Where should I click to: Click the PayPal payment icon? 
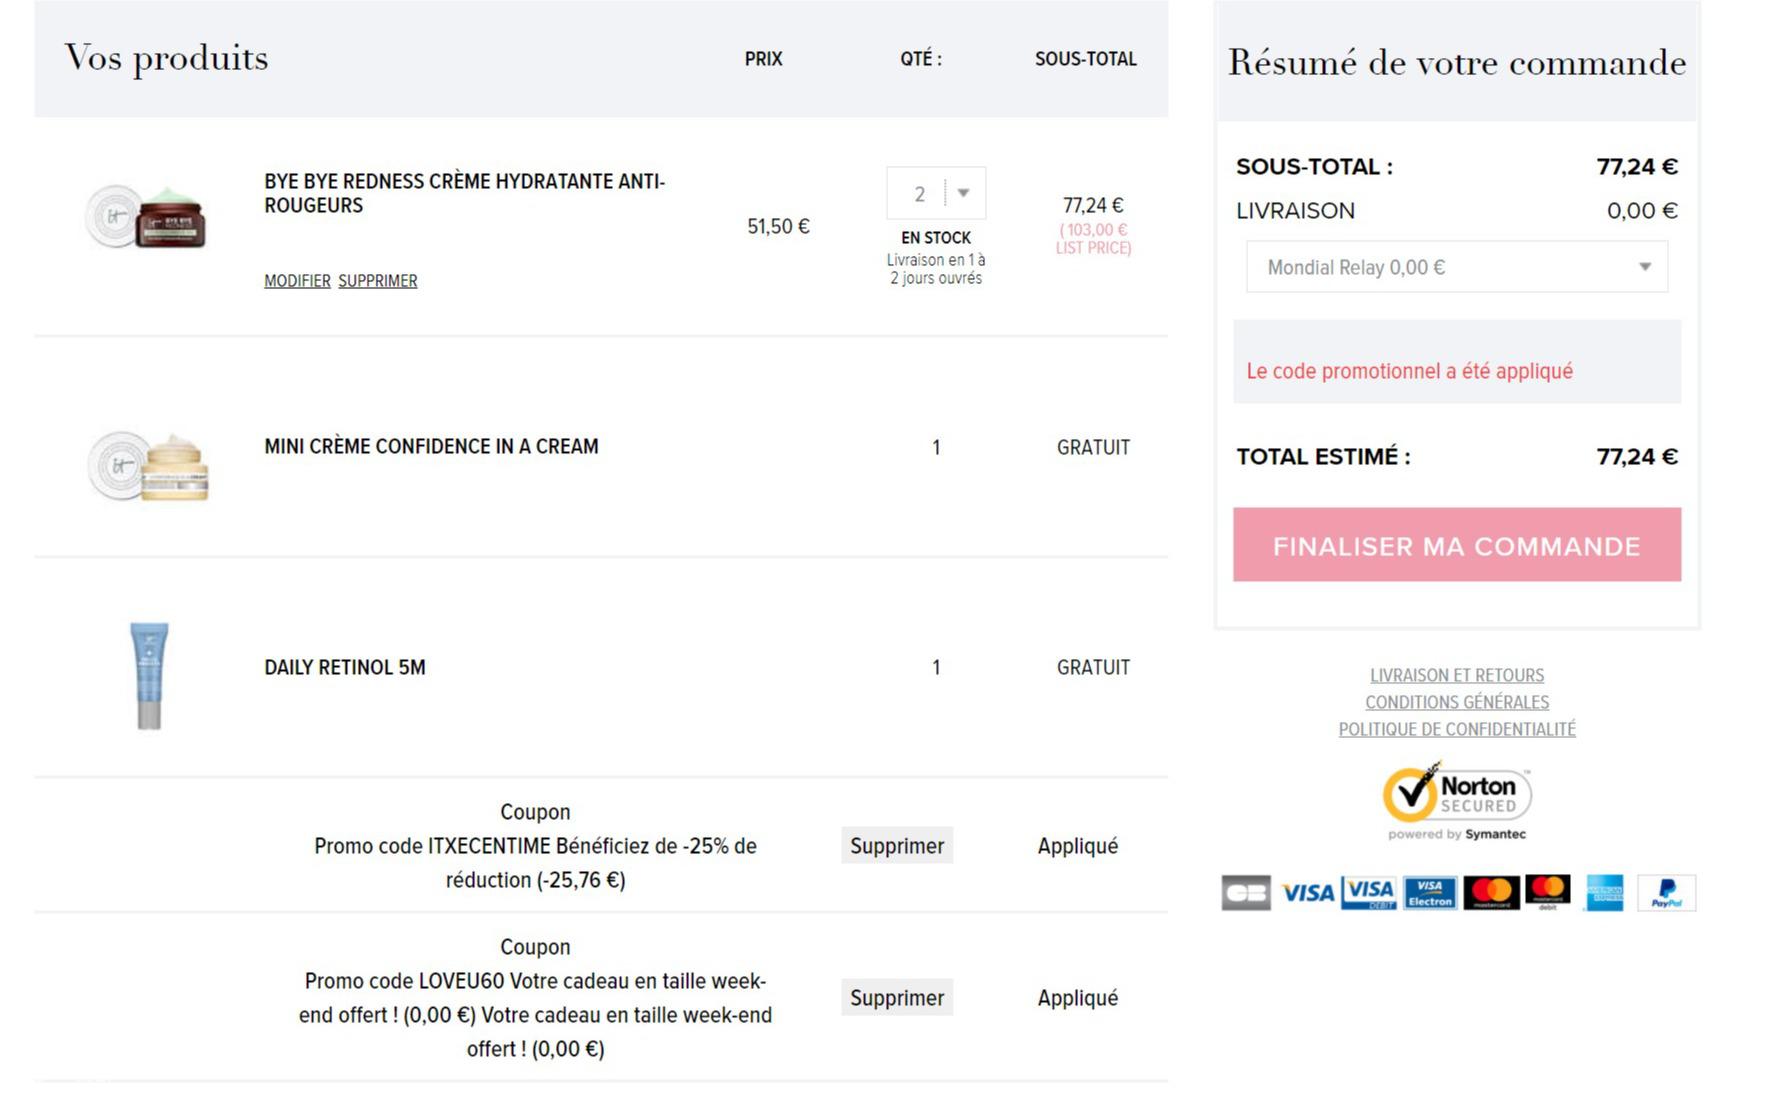pos(1666,893)
